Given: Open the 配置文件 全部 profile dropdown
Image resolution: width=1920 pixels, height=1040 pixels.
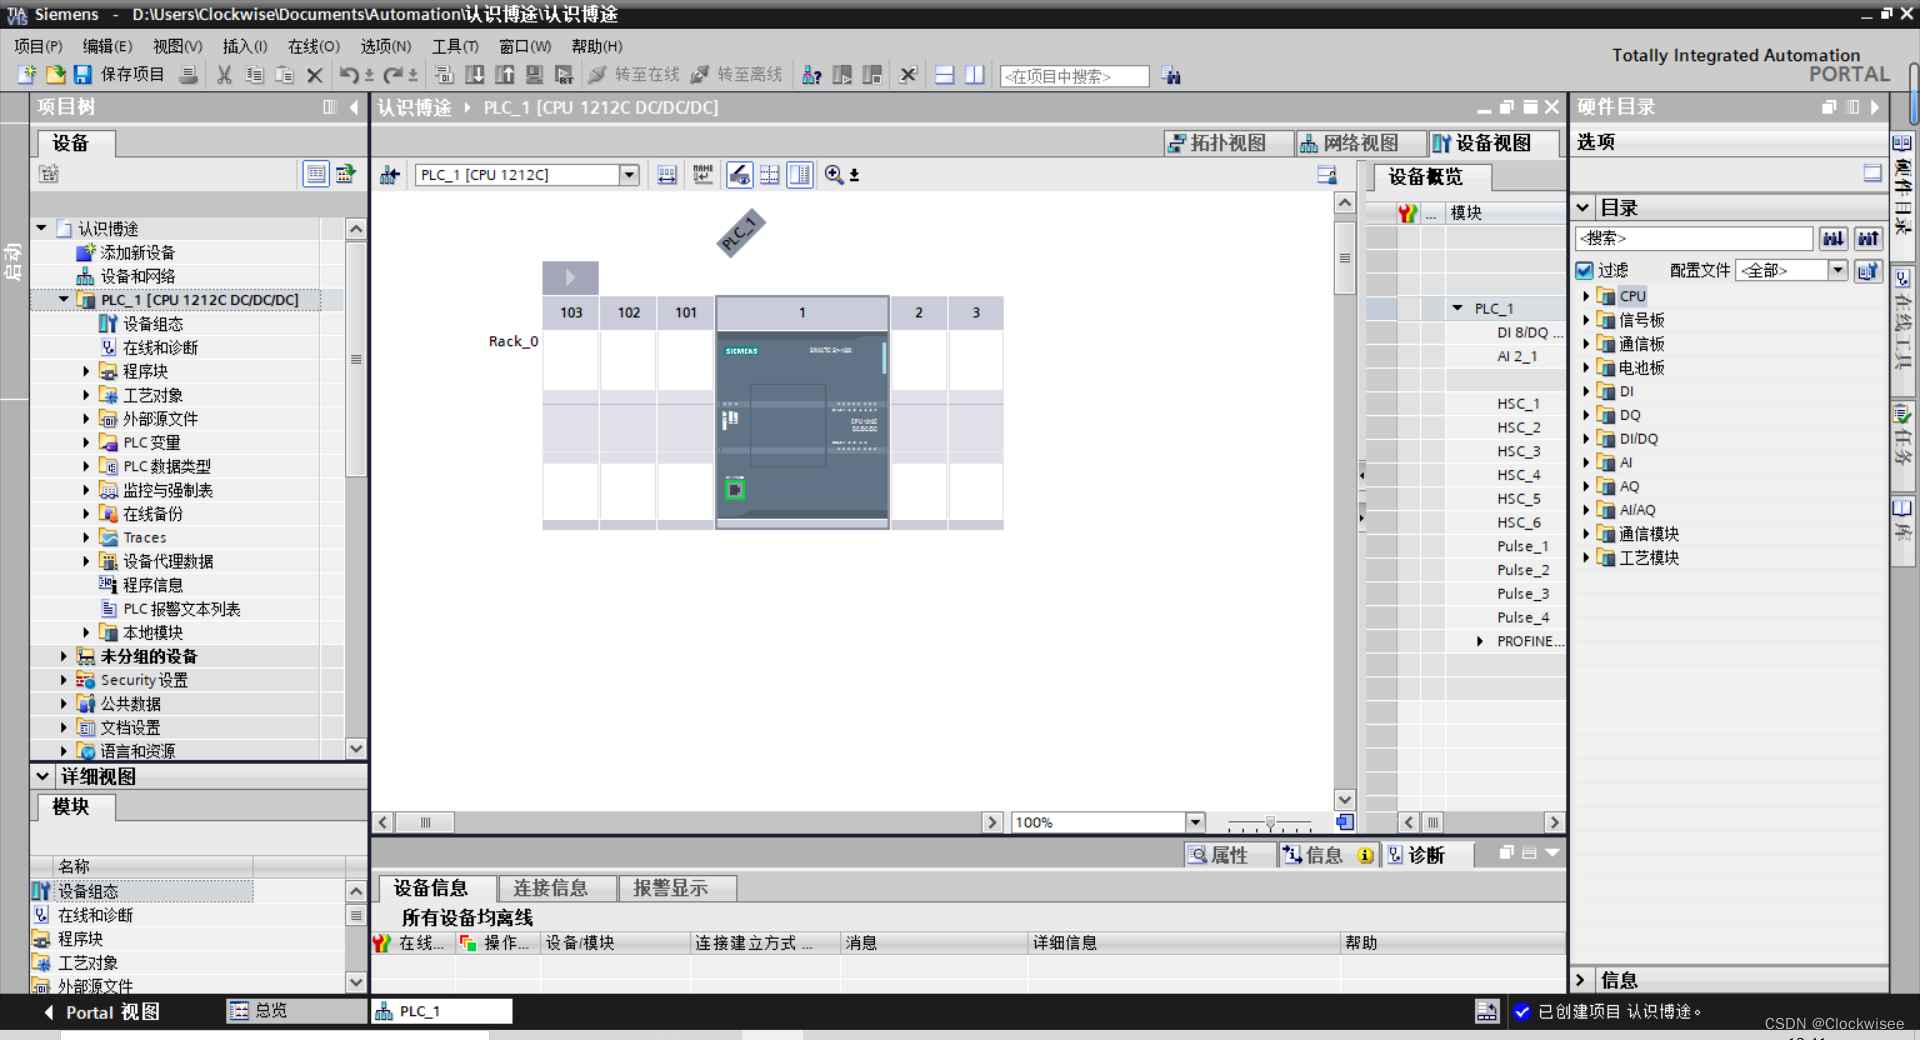Looking at the screenshot, I should click(x=1838, y=270).
